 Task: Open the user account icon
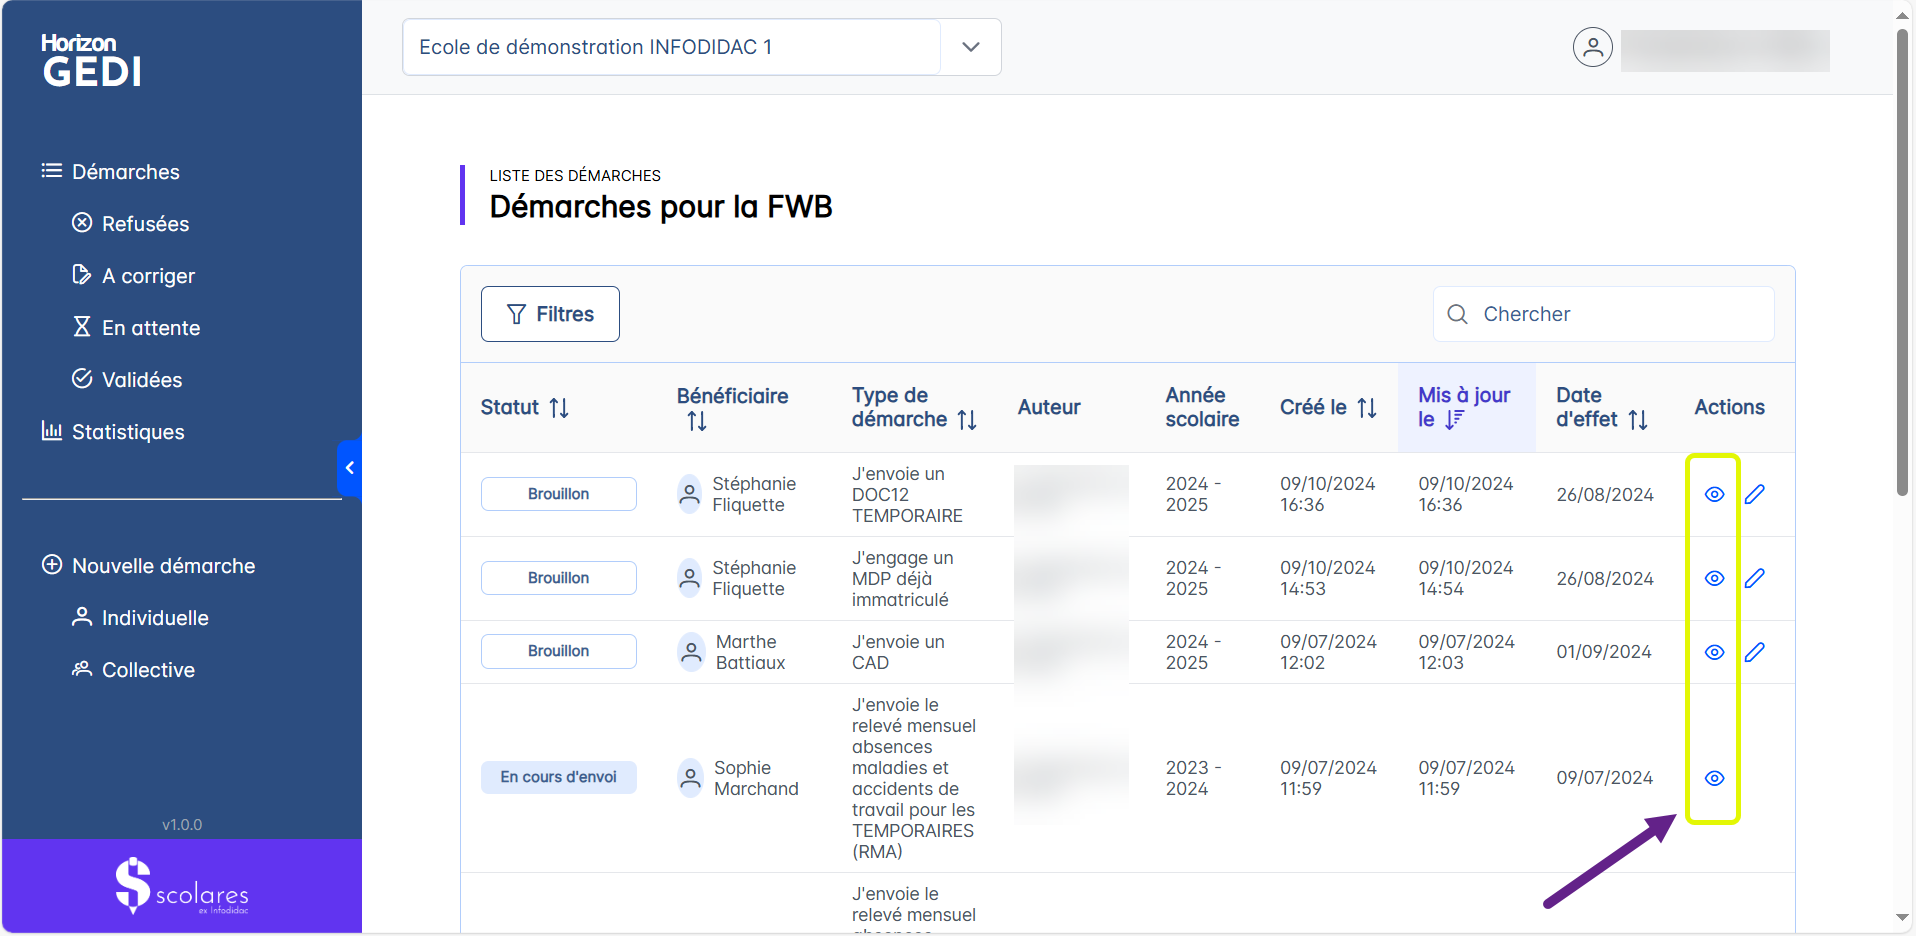(x=1593, y=47)
